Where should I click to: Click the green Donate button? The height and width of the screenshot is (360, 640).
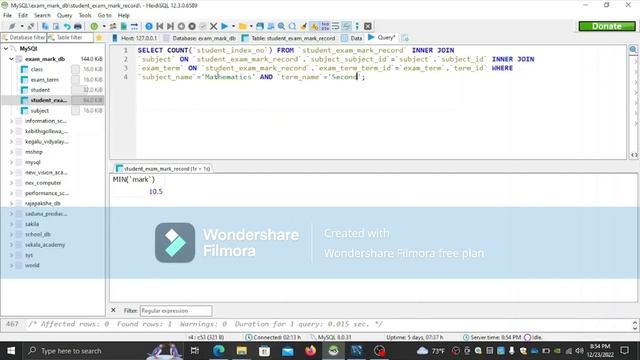pos(607,26)
